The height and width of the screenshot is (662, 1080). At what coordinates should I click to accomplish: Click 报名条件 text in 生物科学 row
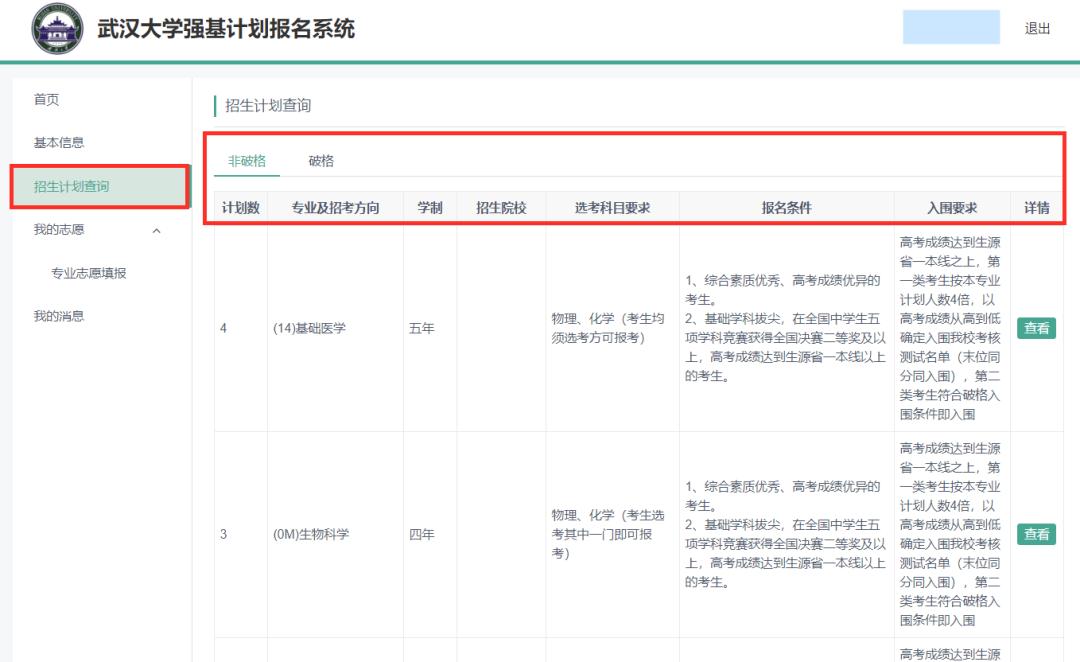tap(785, 534)
